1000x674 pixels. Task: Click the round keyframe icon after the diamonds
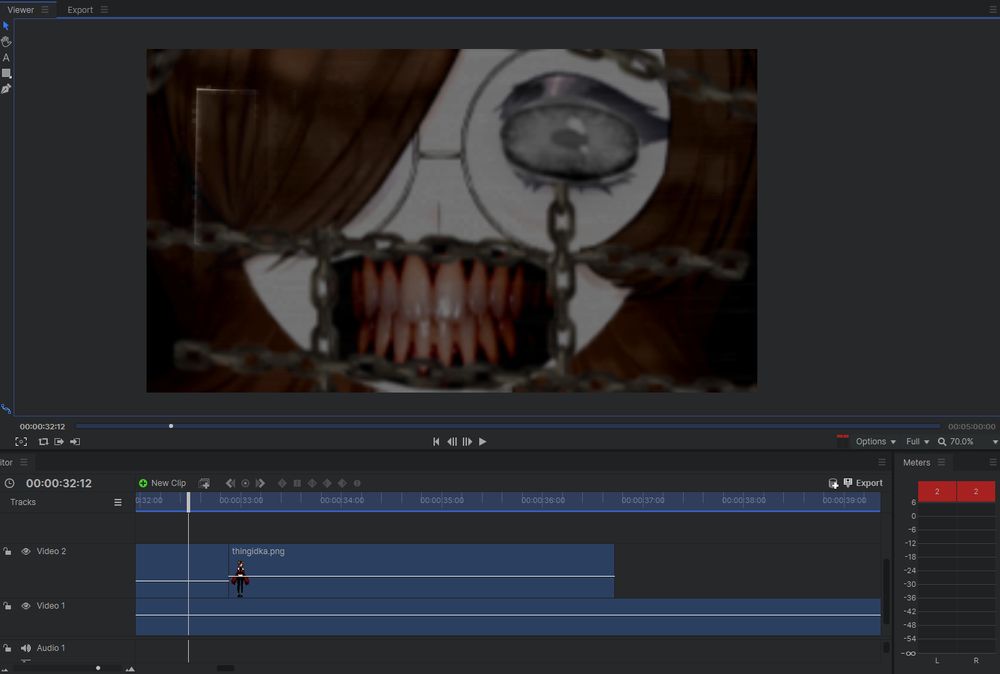pos(357,483)
